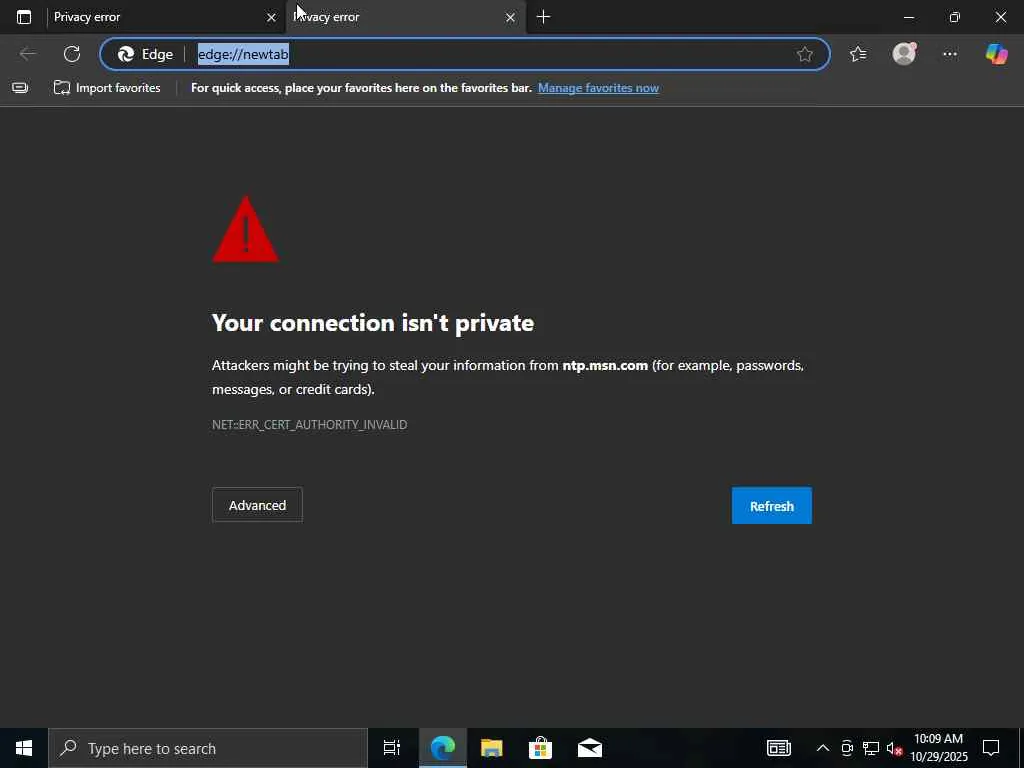Click the Refresh page icon in toolbar

pyautogui.click(x=72, y=54)
